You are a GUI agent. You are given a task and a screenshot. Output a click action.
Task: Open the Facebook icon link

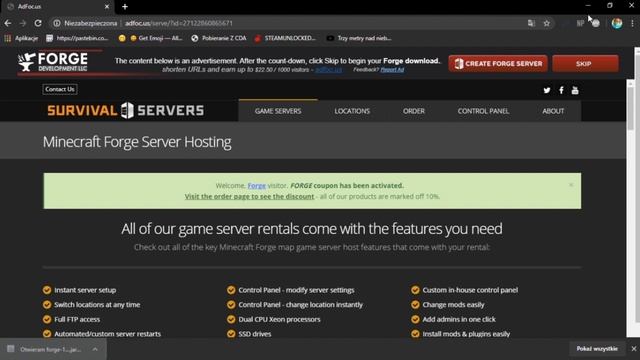click(x=561, y=90)
